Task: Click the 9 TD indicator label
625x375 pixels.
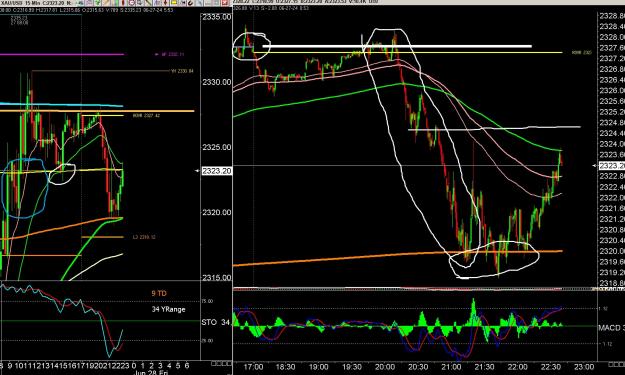Action: 159,293
